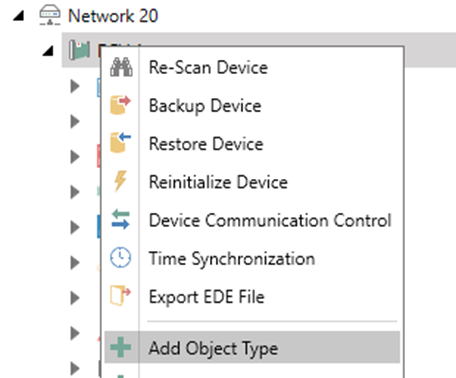456x378 pixels.
Task: Click the Restore Device database icon
Action: click(x=120, y=143)
